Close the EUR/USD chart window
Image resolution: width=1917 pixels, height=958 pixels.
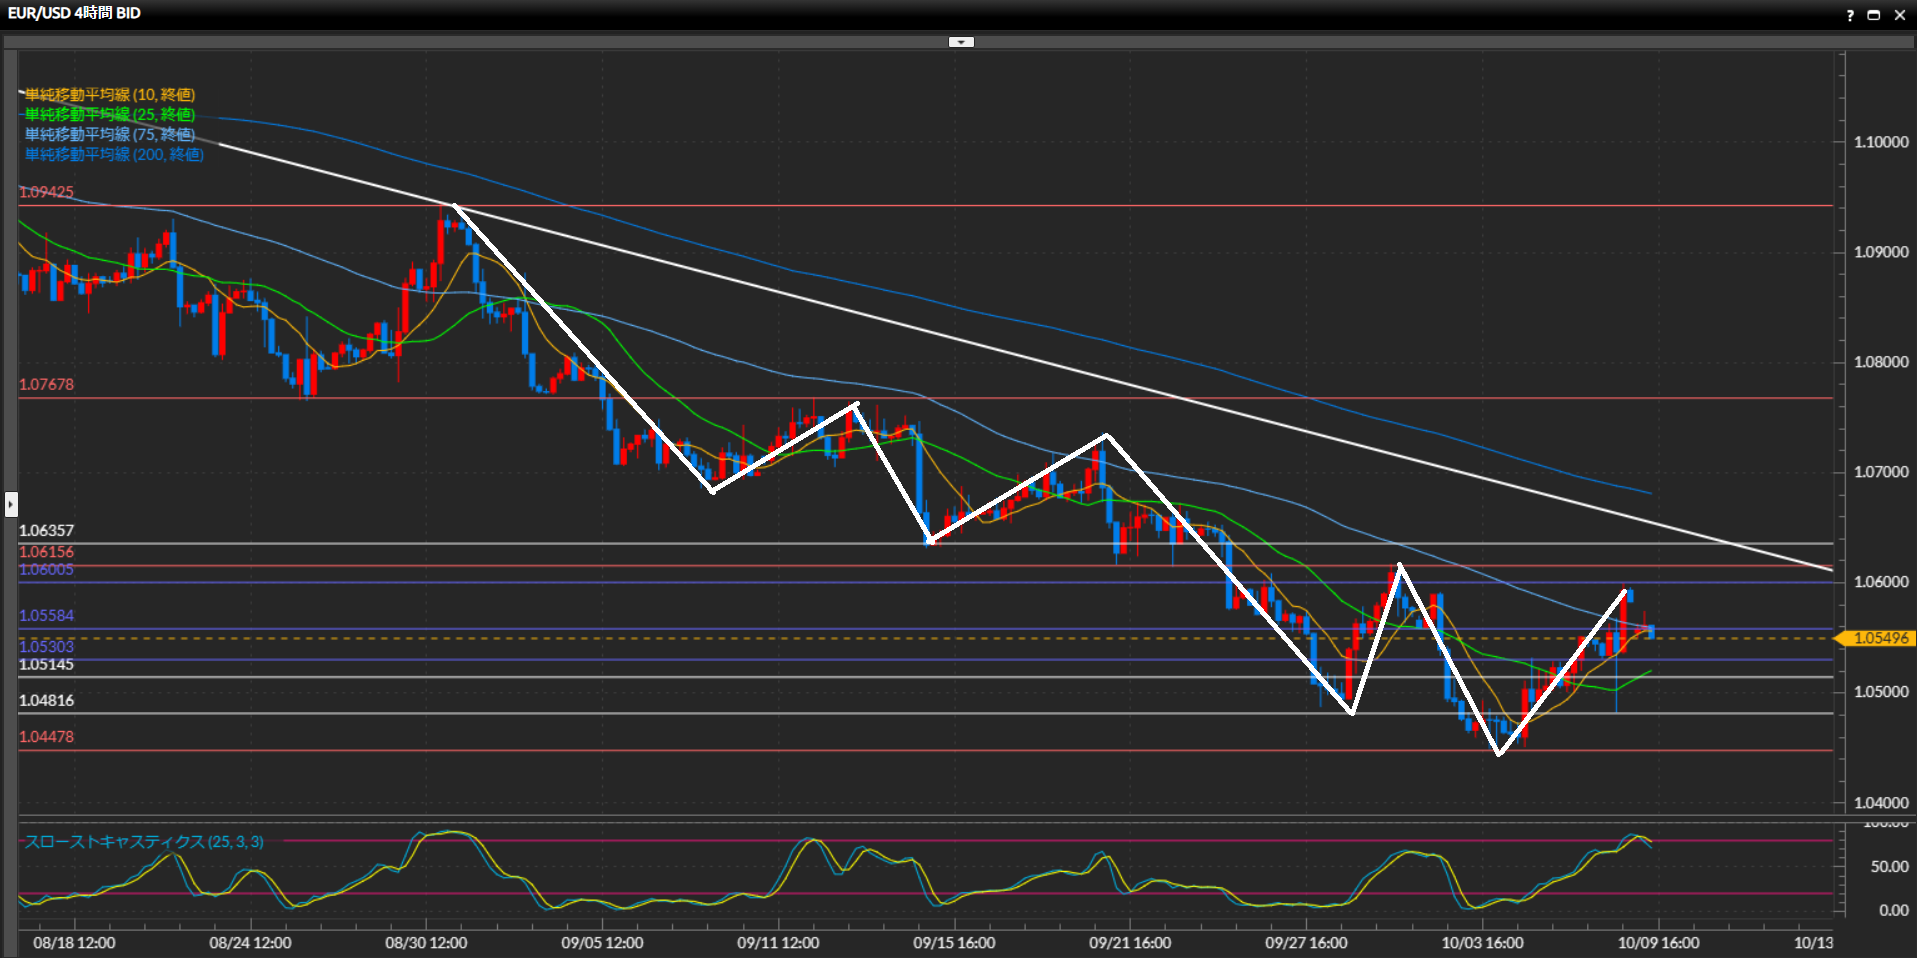[1900, 15]
